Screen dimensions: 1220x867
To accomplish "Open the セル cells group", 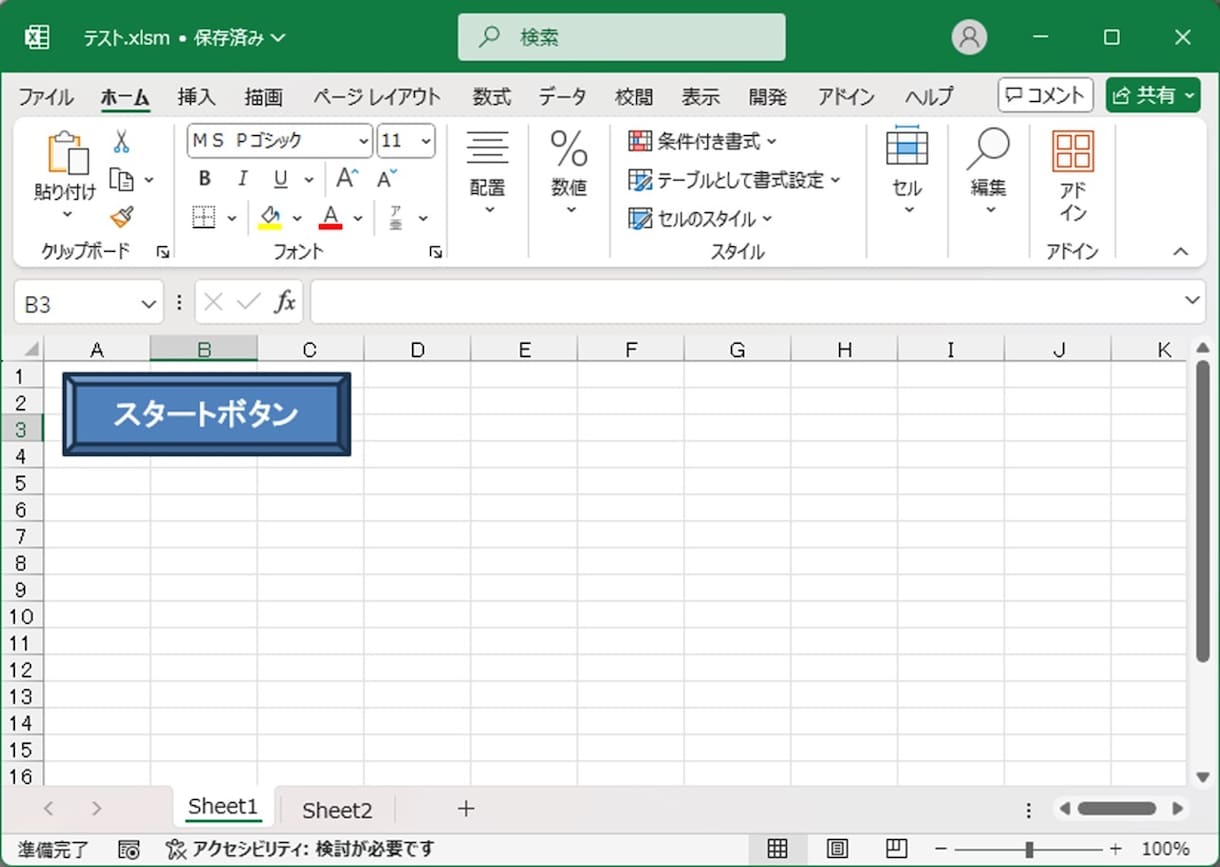I will tap(907, 169).
